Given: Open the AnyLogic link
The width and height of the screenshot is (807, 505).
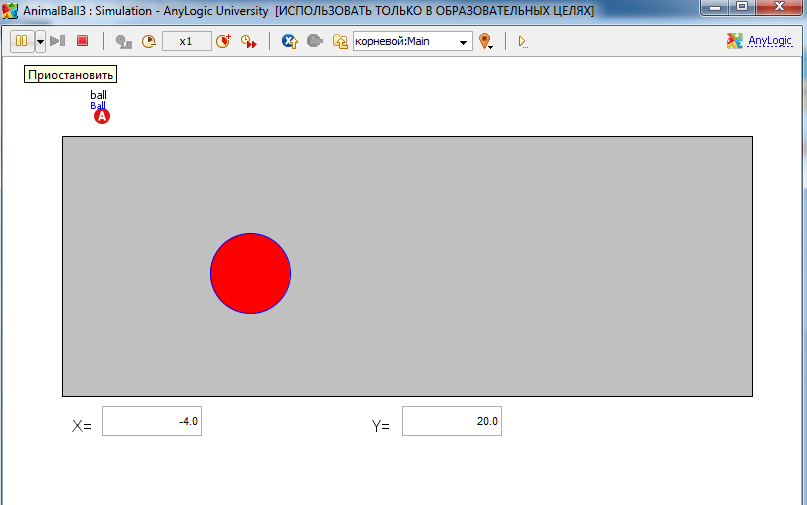Looking at the screenshot, I should point(769,41).
